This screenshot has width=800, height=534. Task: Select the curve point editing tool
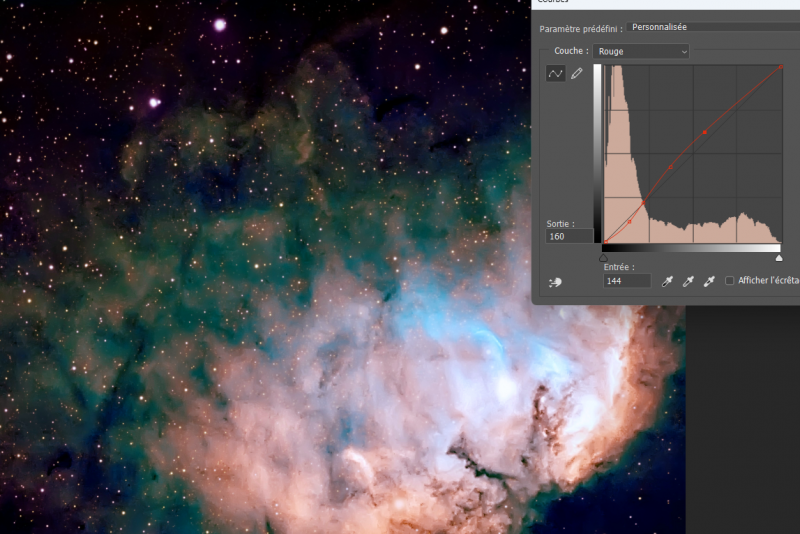pos(556,74)
